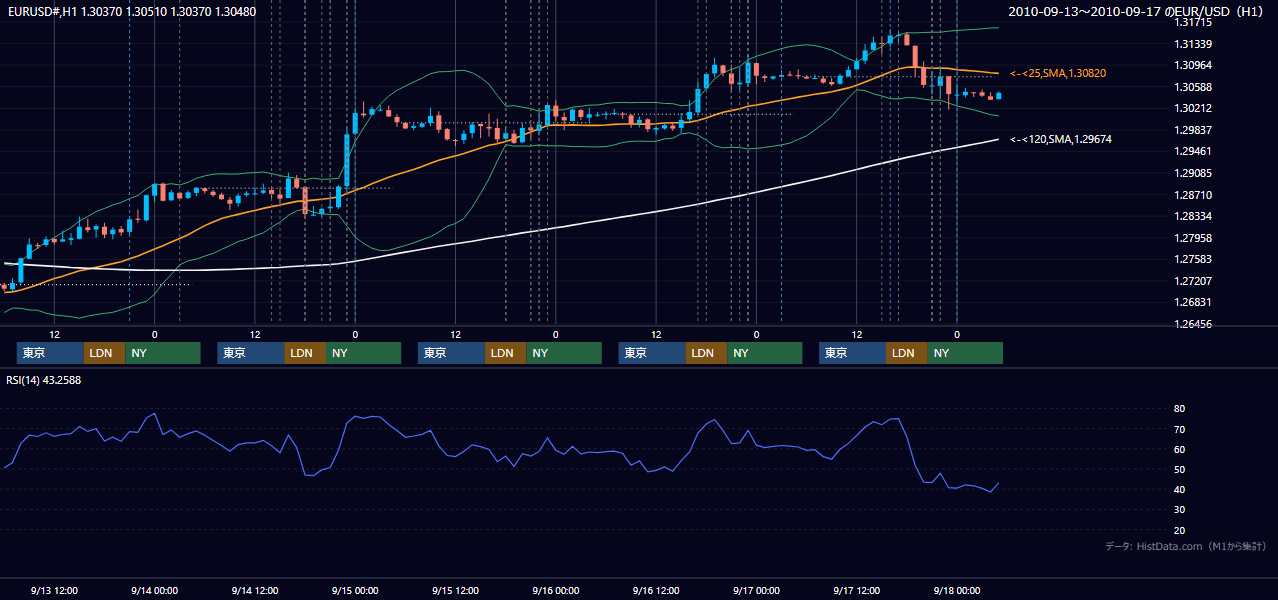Select the RSI(14) 43.2588 indicator label
The height and width of the screenshot is (600, 1278).
pyautogui.click(x=44, y=380)
